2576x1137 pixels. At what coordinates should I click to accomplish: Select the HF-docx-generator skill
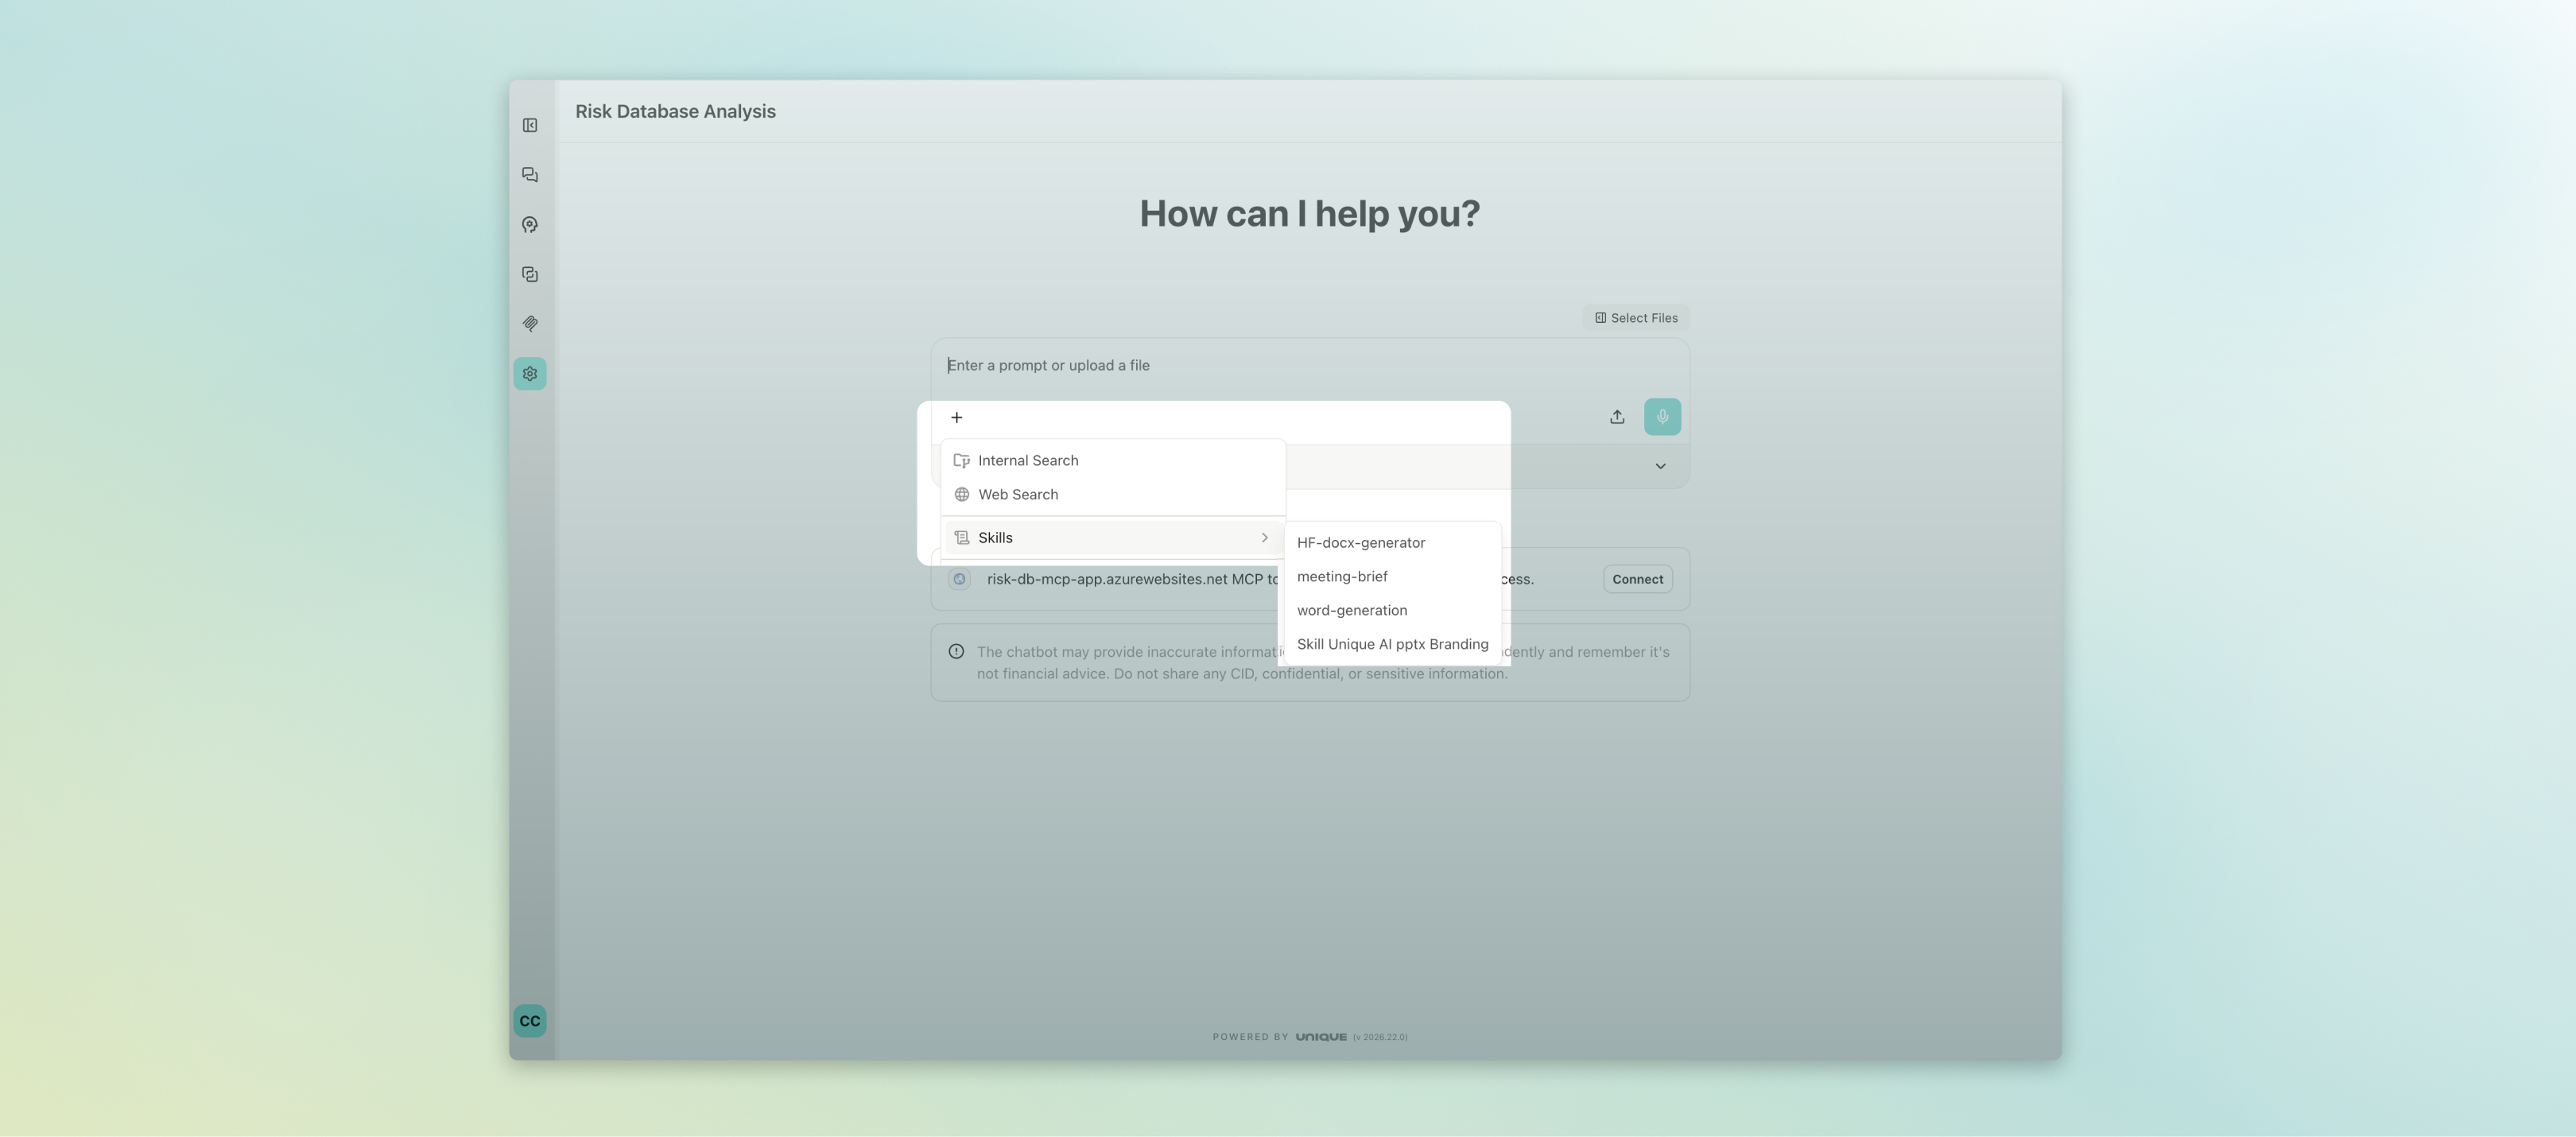1392,543
